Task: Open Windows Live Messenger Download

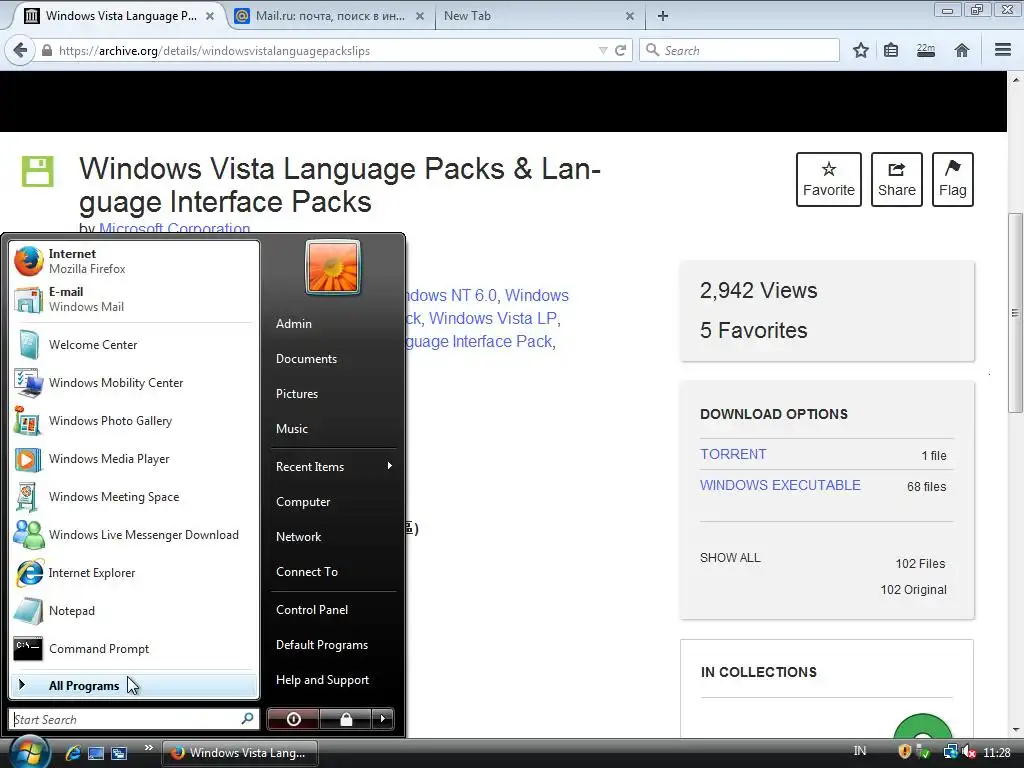Action: 134,535
